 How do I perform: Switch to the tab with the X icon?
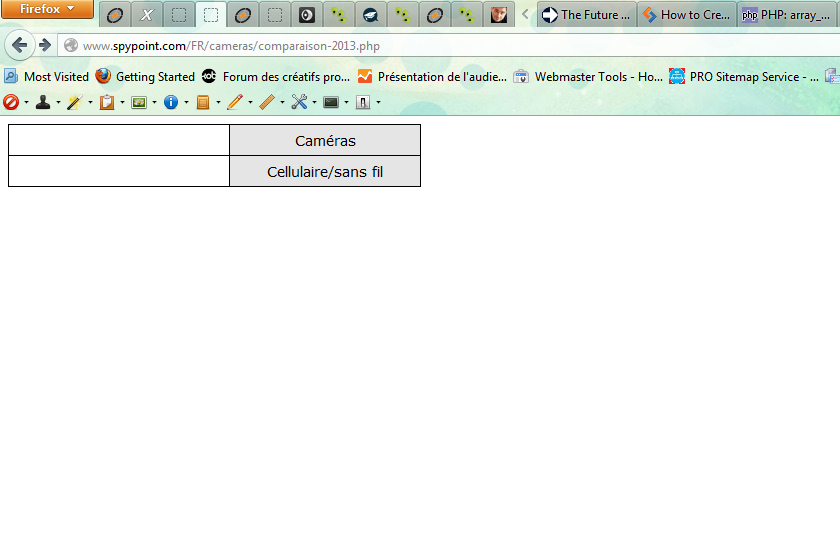[x=147, y=15]
